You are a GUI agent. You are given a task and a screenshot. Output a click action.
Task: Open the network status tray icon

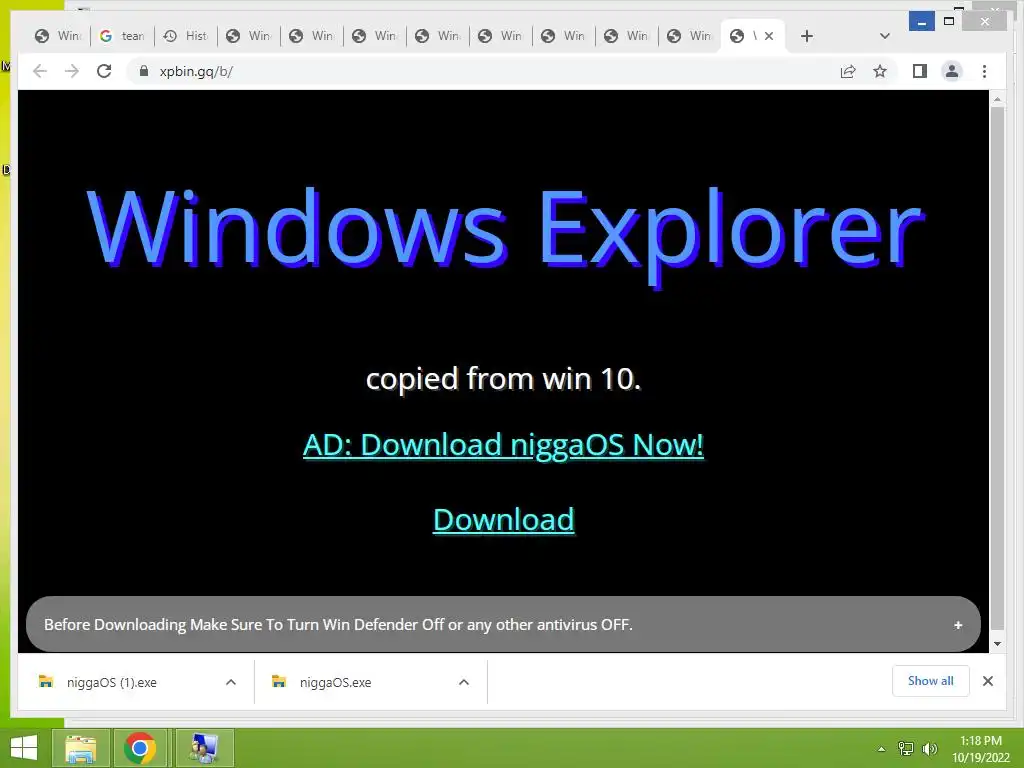coord(906,749)
